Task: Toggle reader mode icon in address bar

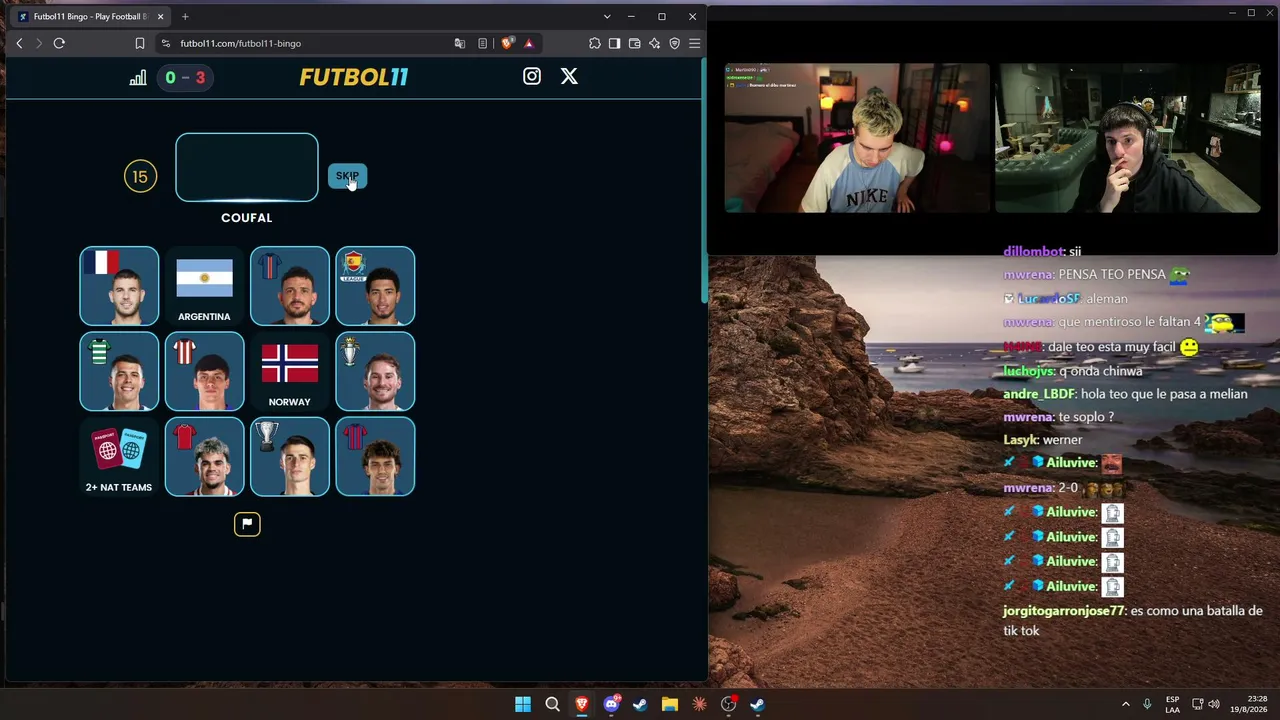Action: click(x=483, y=43)
